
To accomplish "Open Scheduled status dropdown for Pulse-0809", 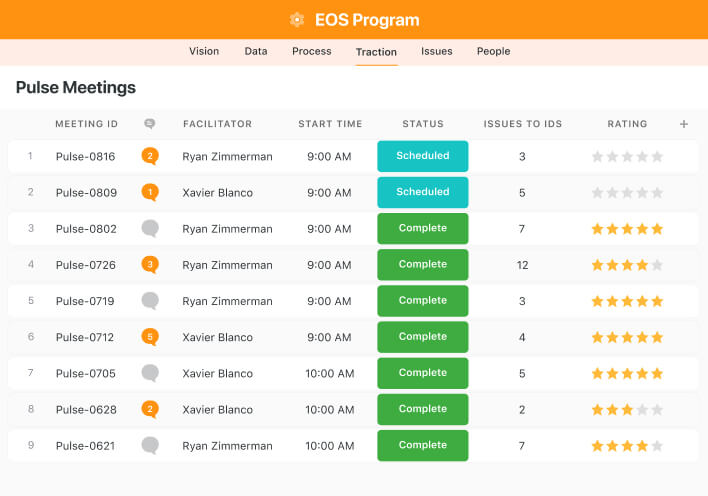I will point(423,192).
